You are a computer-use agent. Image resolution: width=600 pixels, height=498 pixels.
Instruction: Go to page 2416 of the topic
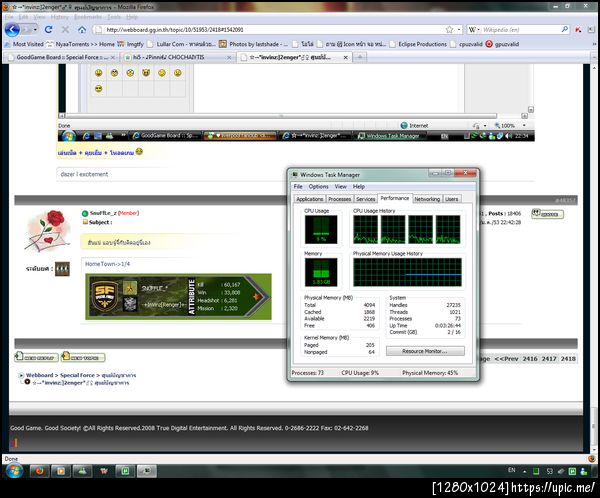click(530, 359)
